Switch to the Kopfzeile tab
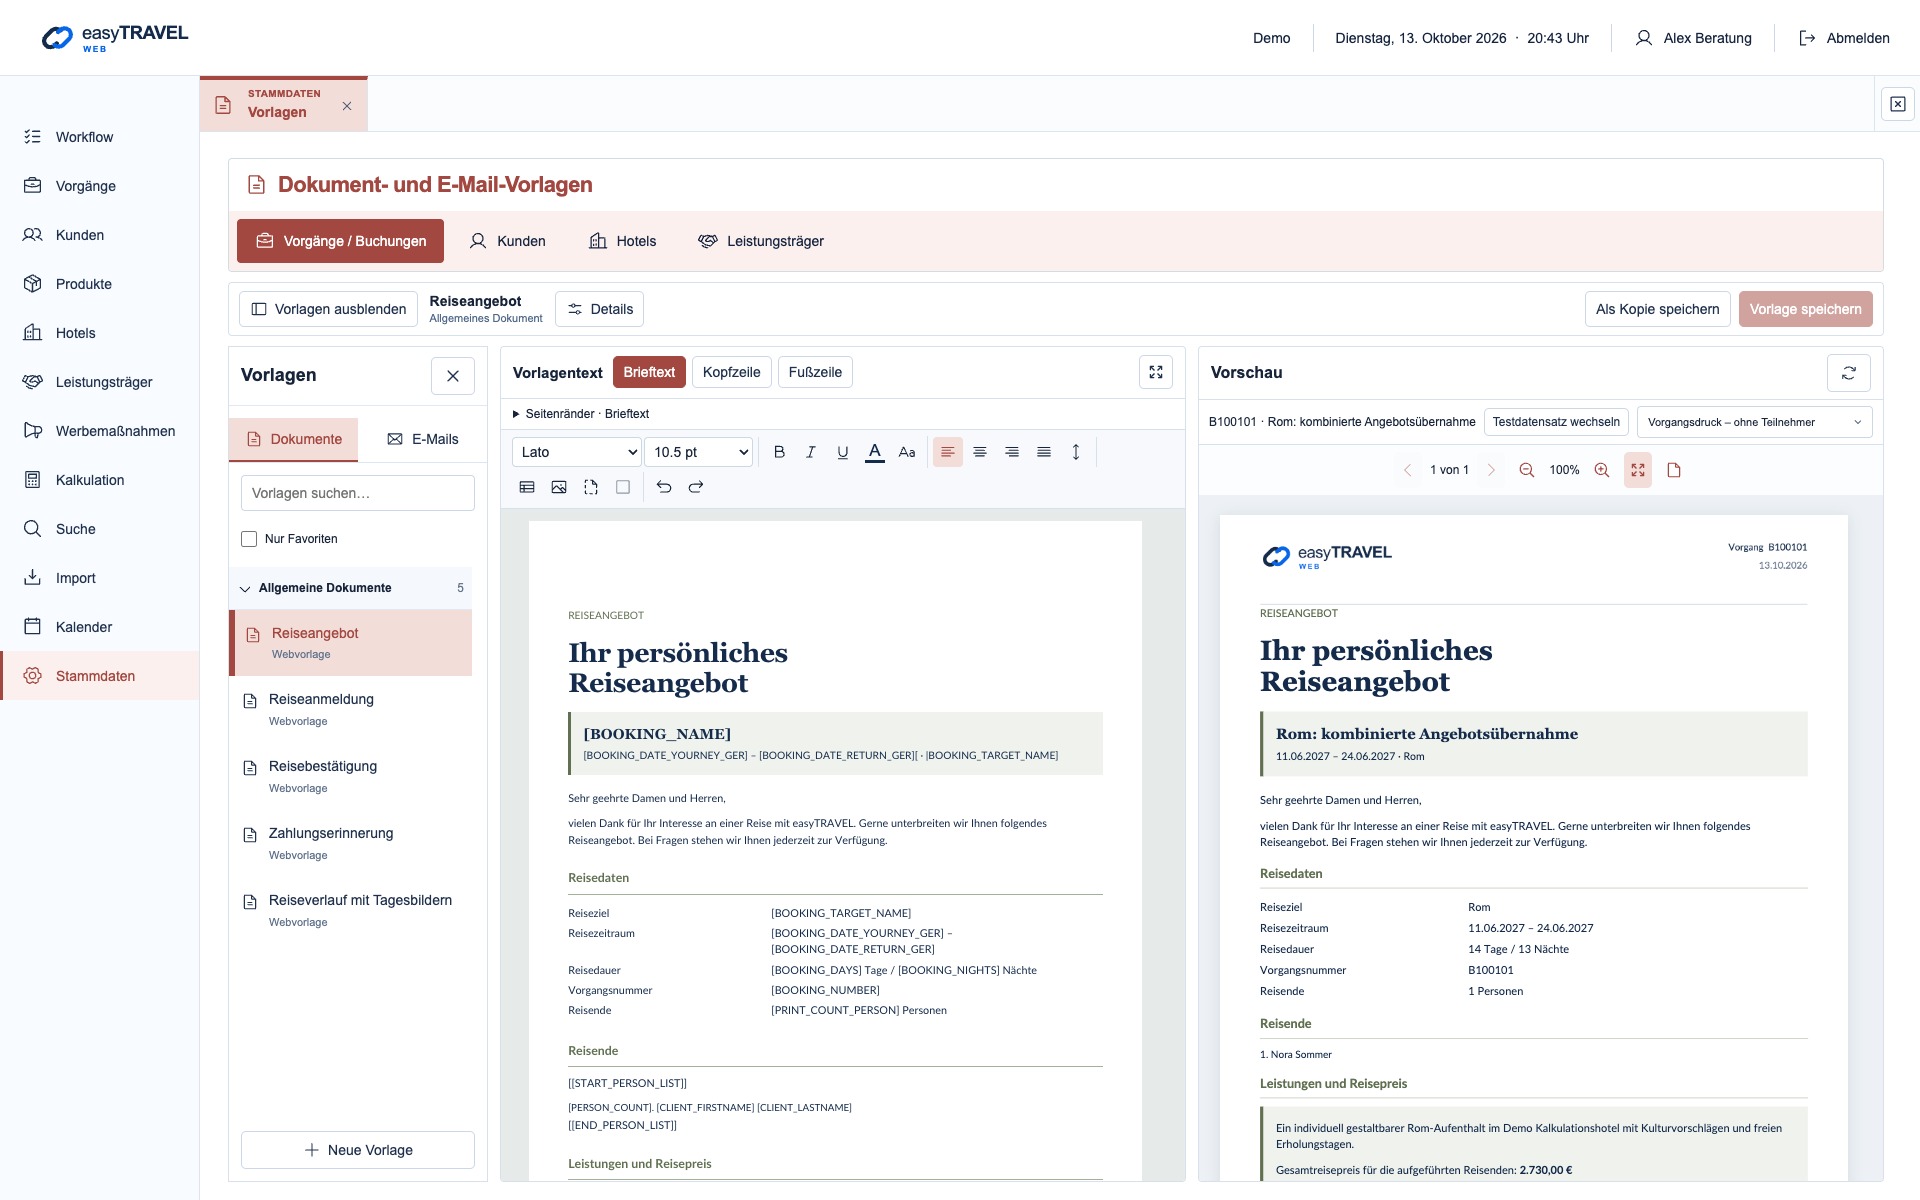Image resolution: width=1920 pixels, height=1200 pixels. [731, 372]
